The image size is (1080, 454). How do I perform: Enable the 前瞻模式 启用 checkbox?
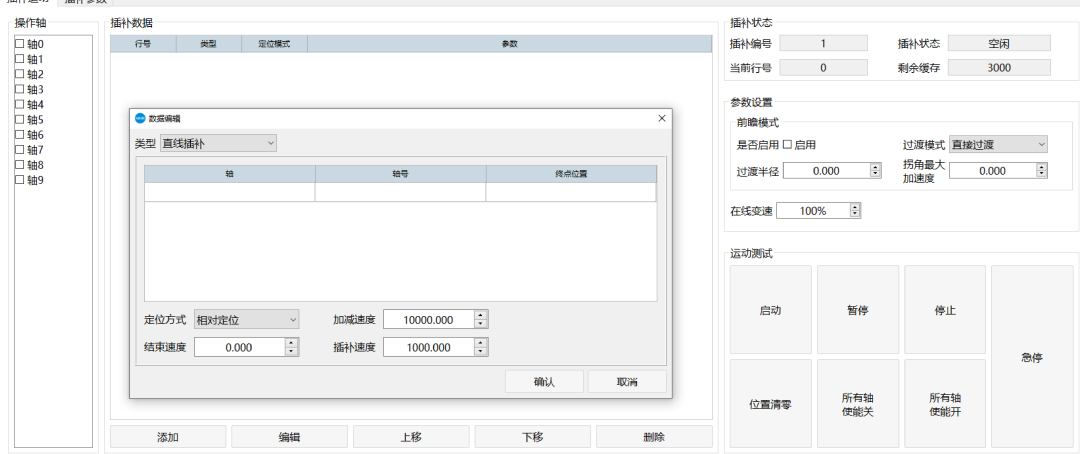[x=788, y=145]
